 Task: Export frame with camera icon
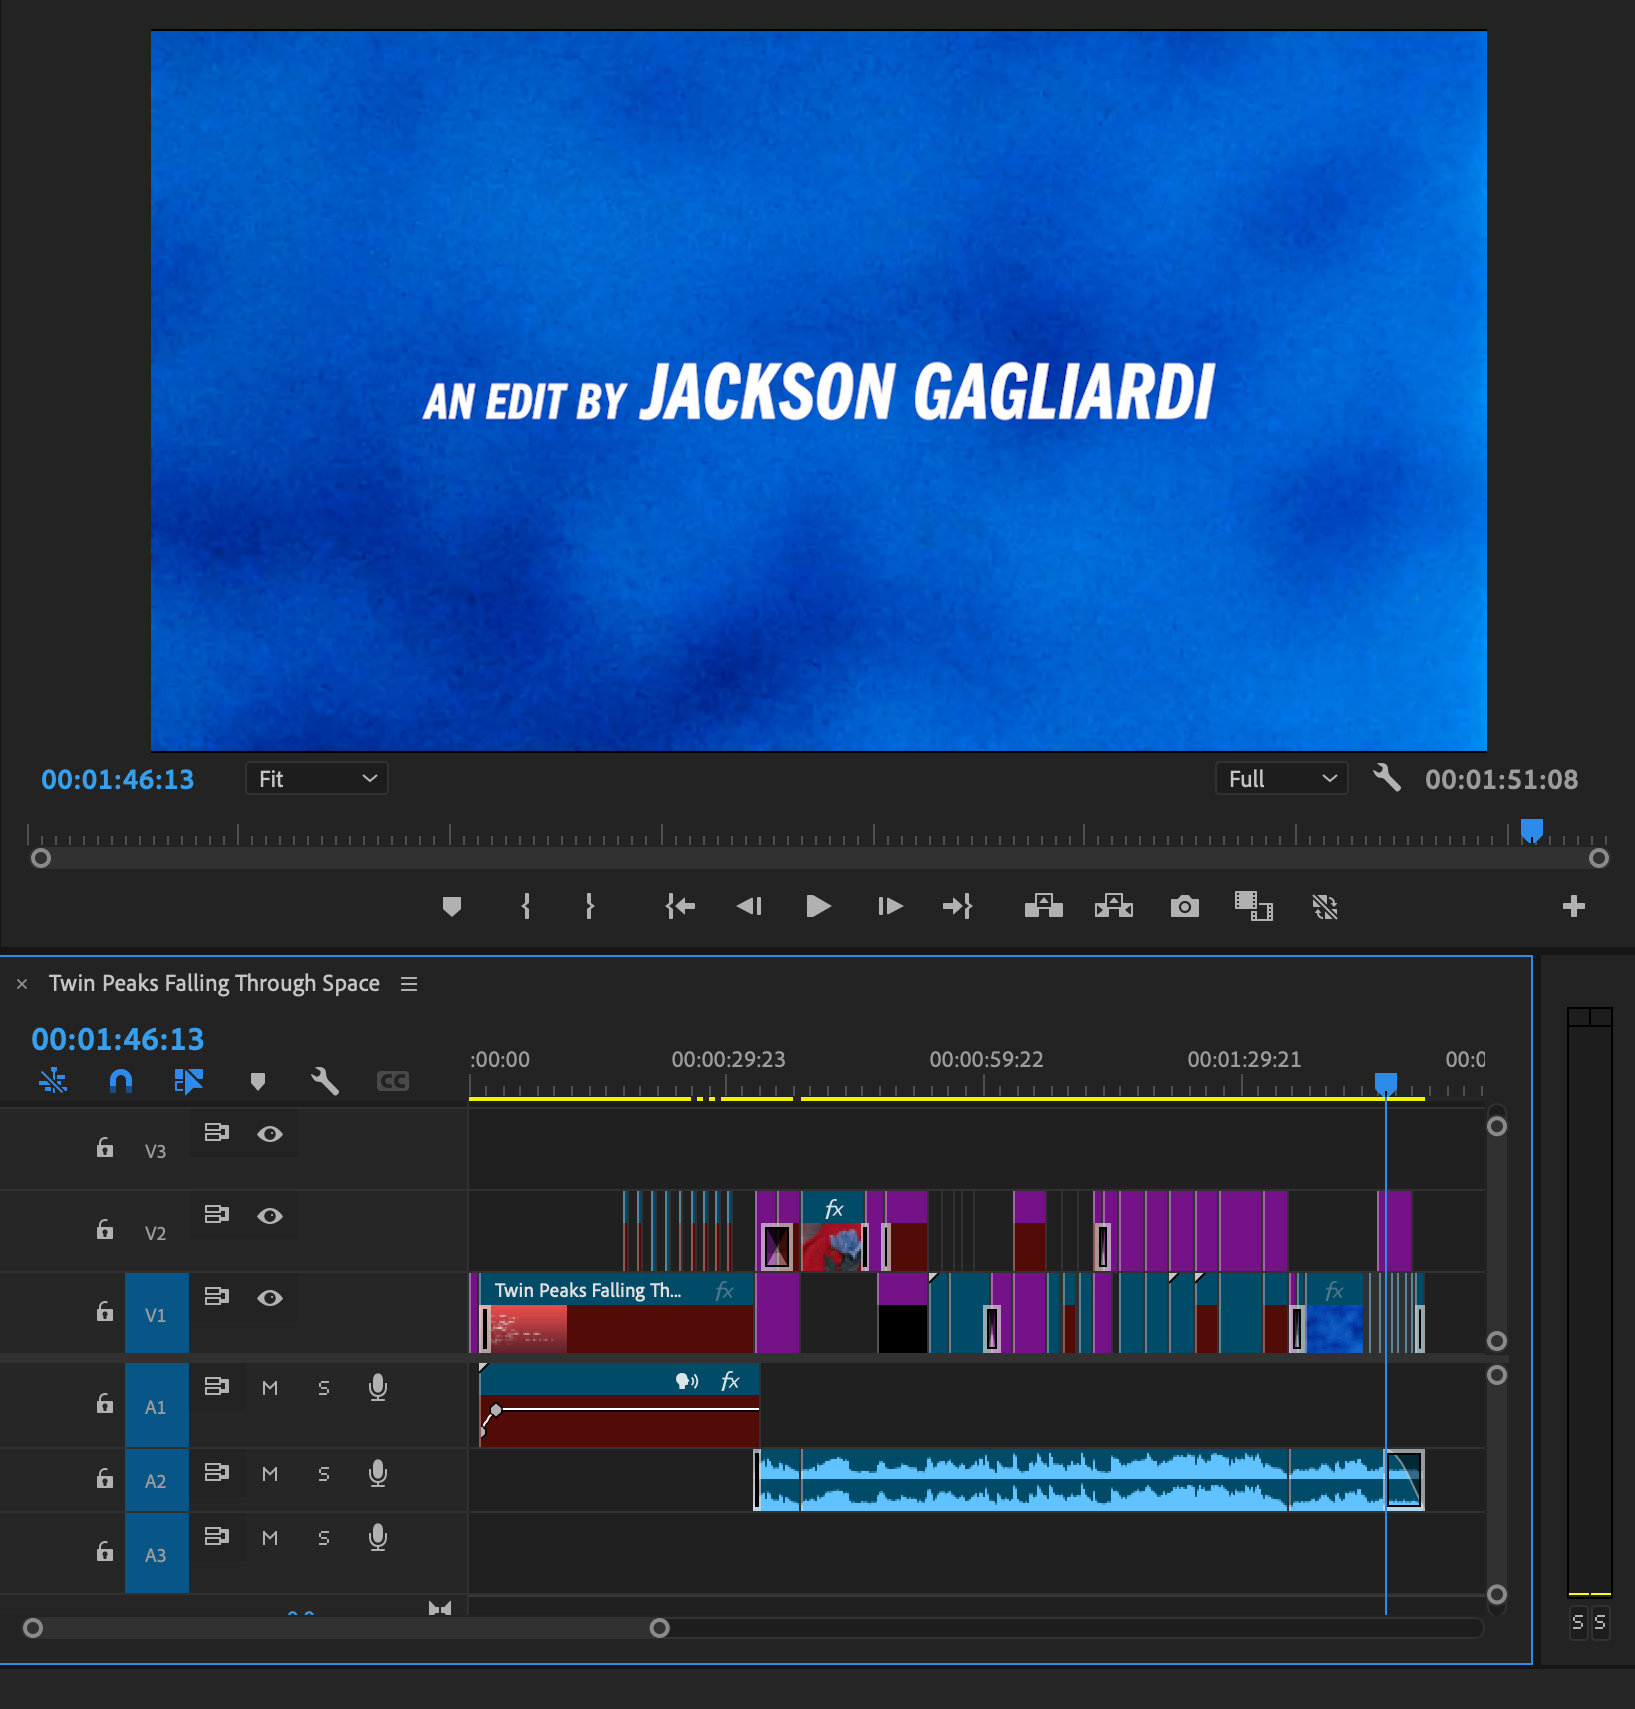[1185, 906]
